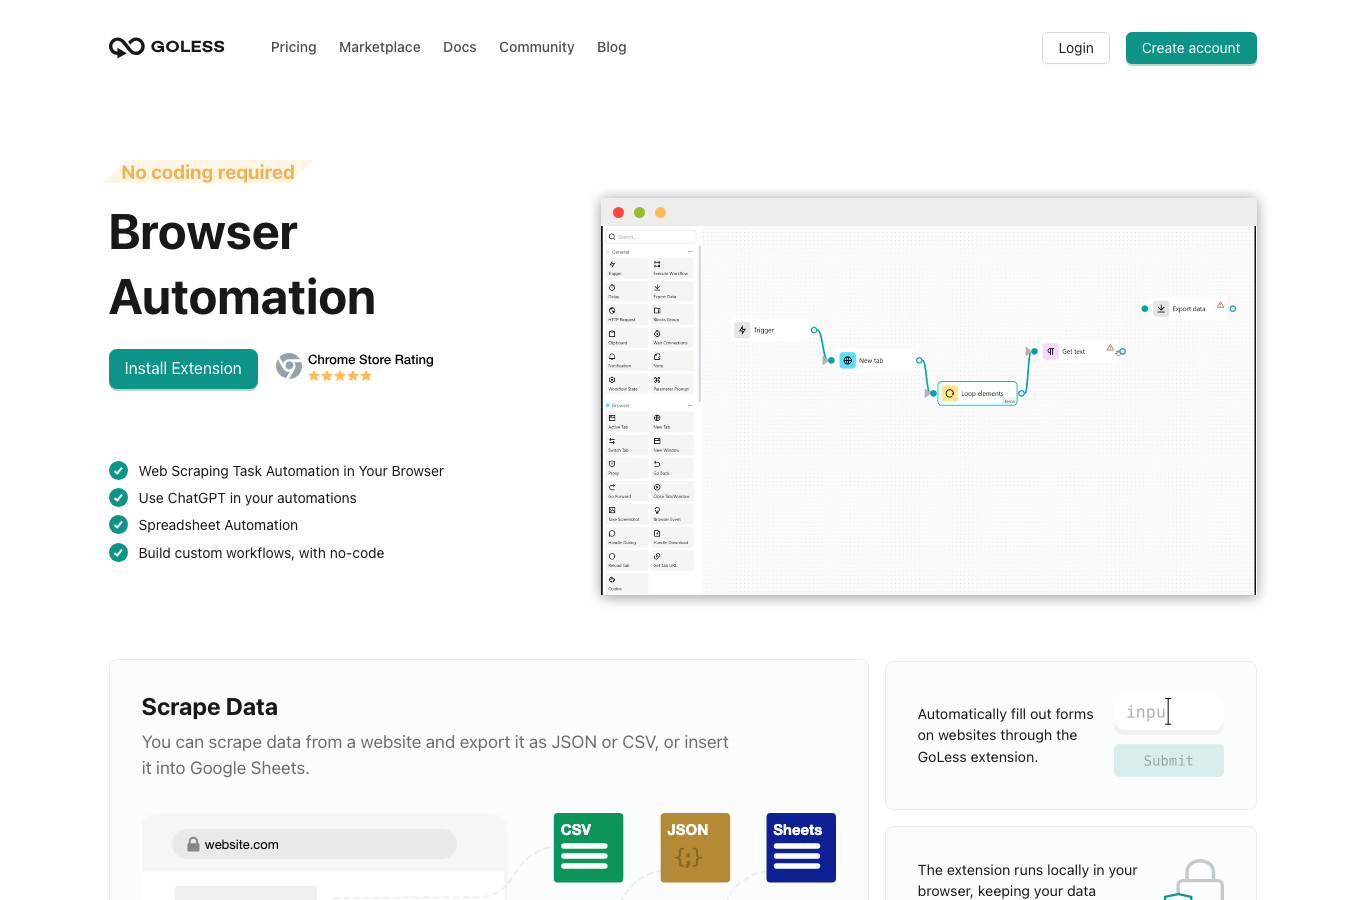This screenshot has width=1365, height=900.
Task: Select the Blocks Group block
Action: coord(672,314)
